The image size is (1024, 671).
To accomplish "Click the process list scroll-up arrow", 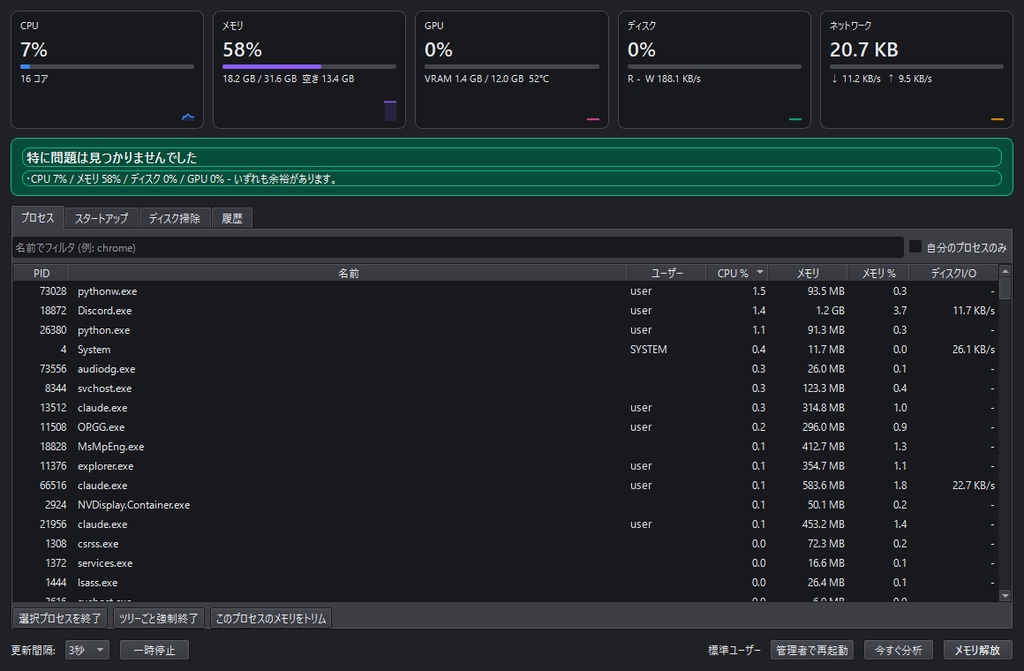I will click(1005, 271).
